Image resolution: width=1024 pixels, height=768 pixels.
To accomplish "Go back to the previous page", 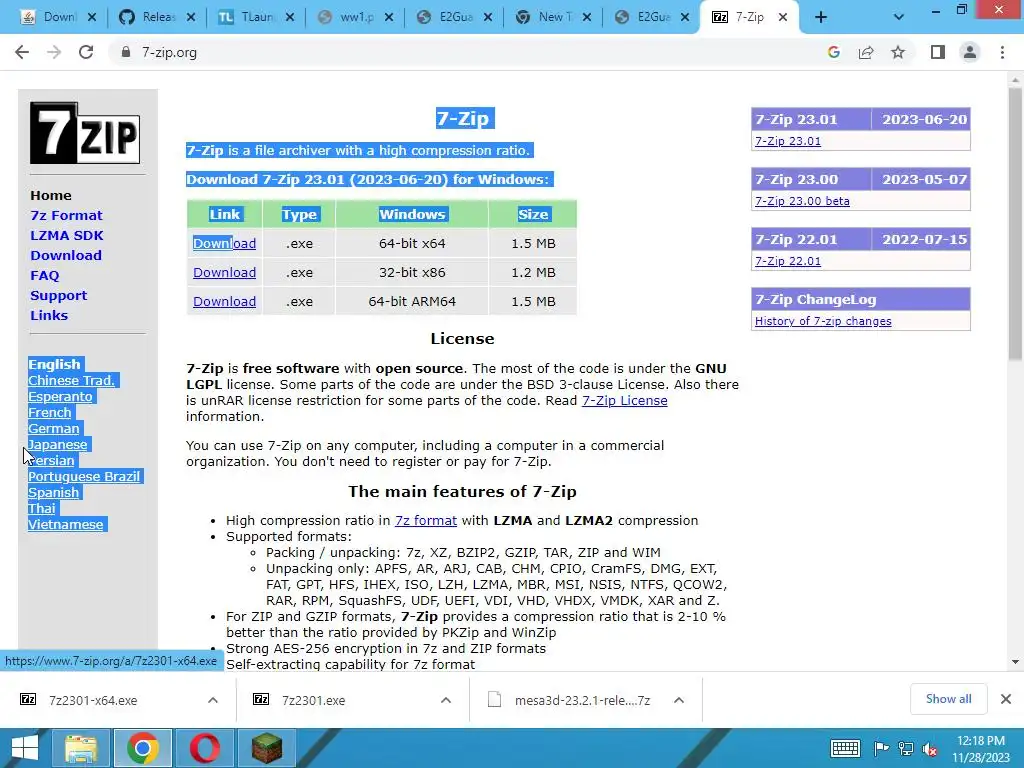I will [22, 52].
